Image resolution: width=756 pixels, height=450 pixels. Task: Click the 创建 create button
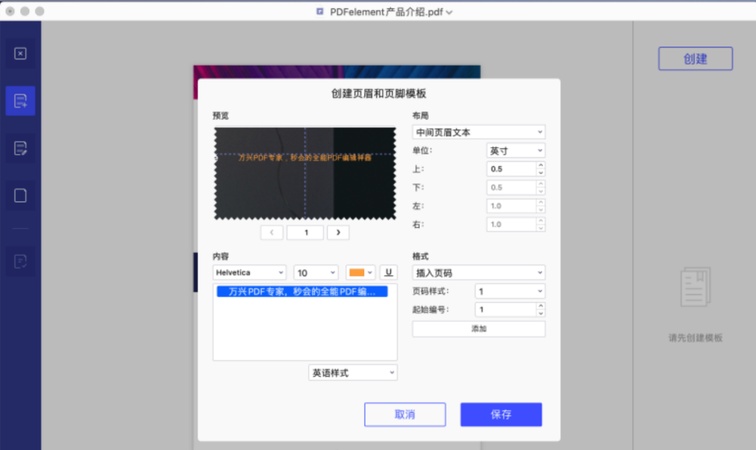695,59
